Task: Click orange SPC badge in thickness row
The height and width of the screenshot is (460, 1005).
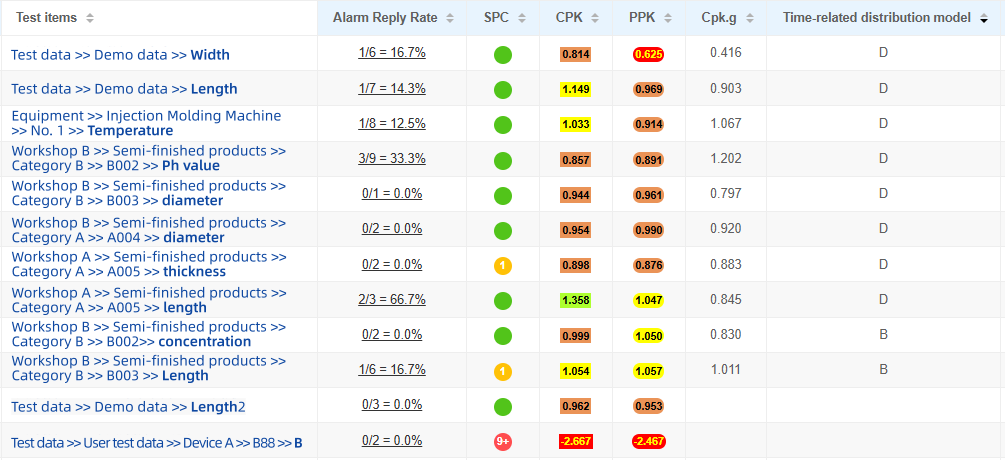Action: point(503,265)
